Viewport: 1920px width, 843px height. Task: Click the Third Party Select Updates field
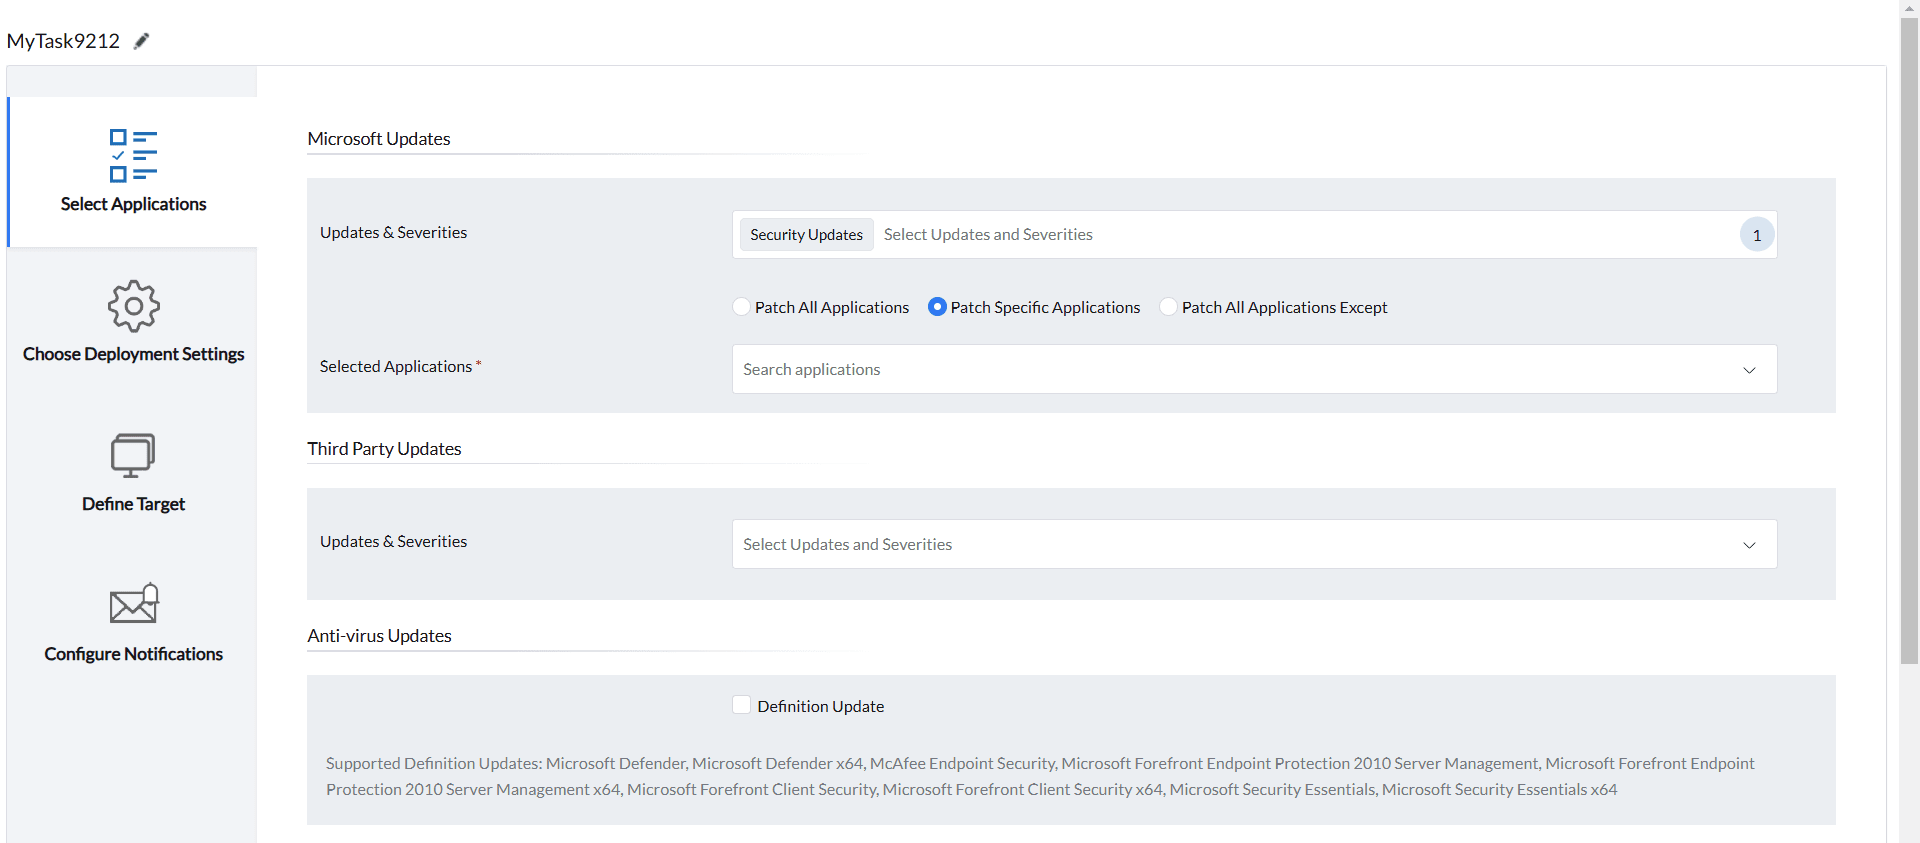(1200, 545)
